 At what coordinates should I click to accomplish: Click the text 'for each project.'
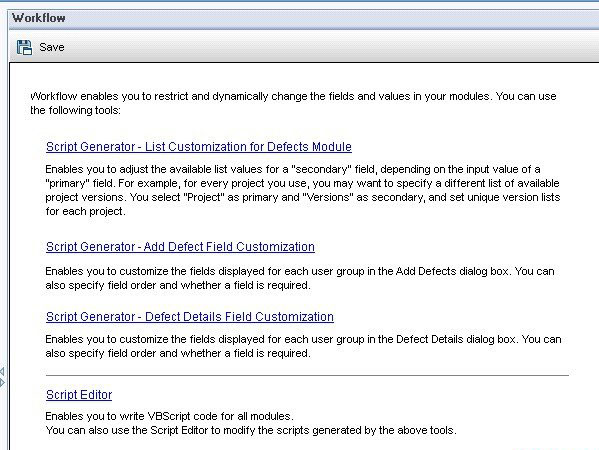(x=86, y=211)
